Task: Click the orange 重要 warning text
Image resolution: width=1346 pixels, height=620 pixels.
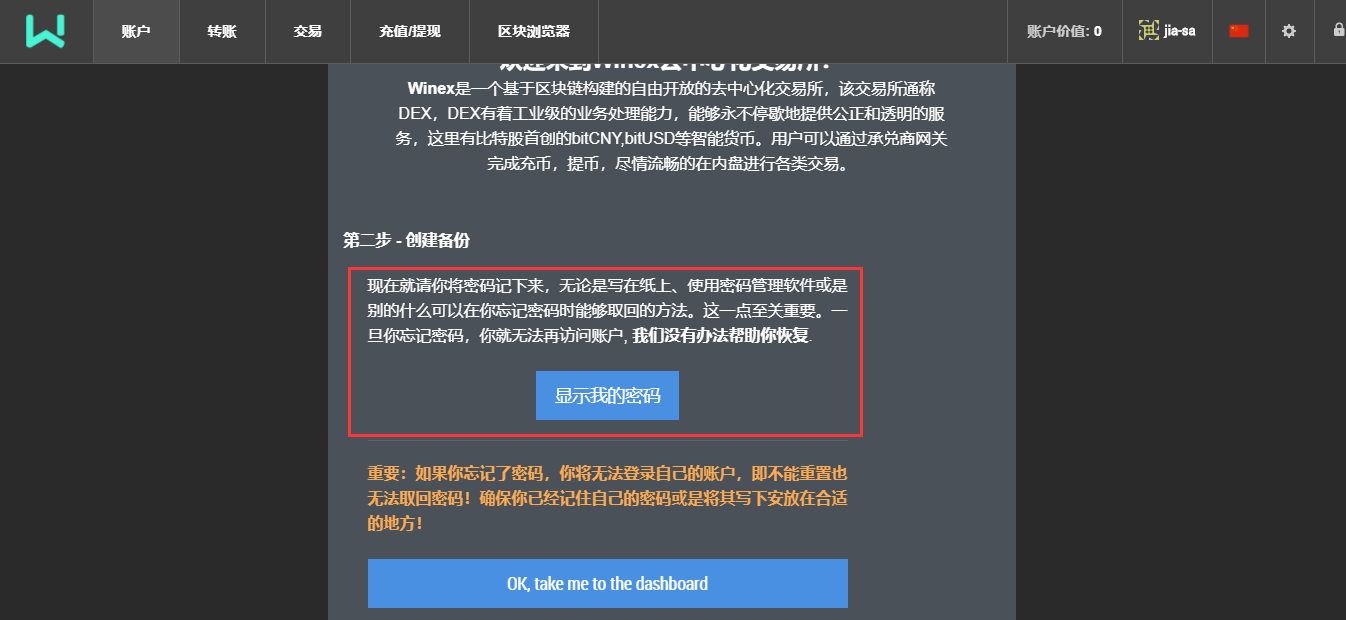Action: click(x=607, y=497)
